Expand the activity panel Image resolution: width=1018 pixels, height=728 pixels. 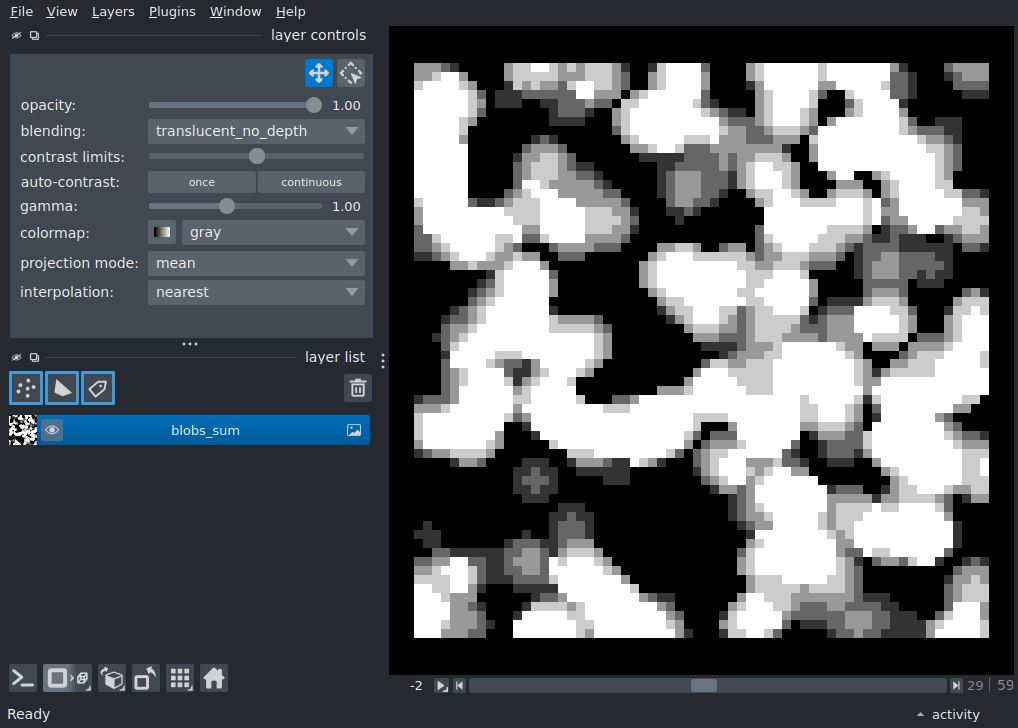point(949,714)
